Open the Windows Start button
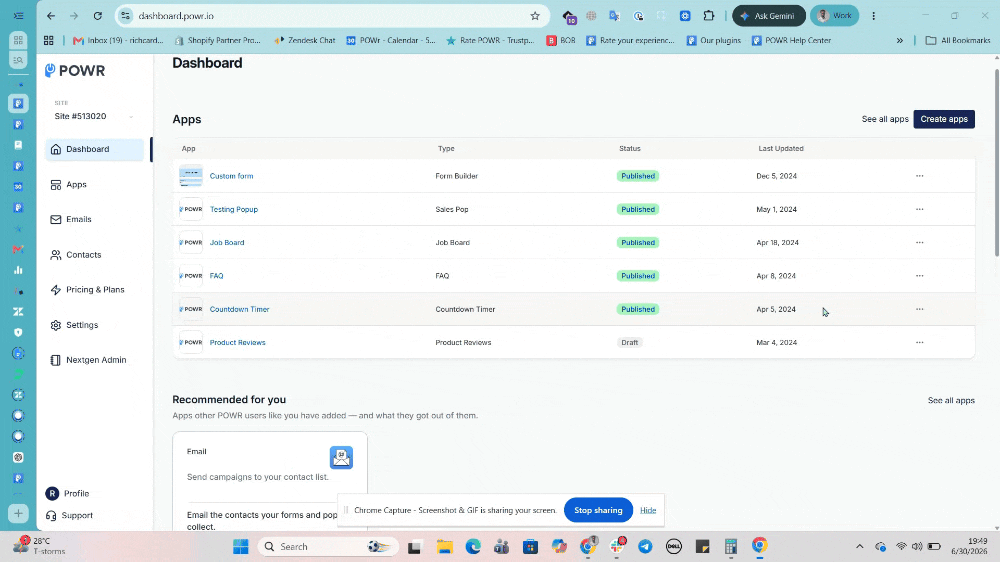 click(240, 547)
